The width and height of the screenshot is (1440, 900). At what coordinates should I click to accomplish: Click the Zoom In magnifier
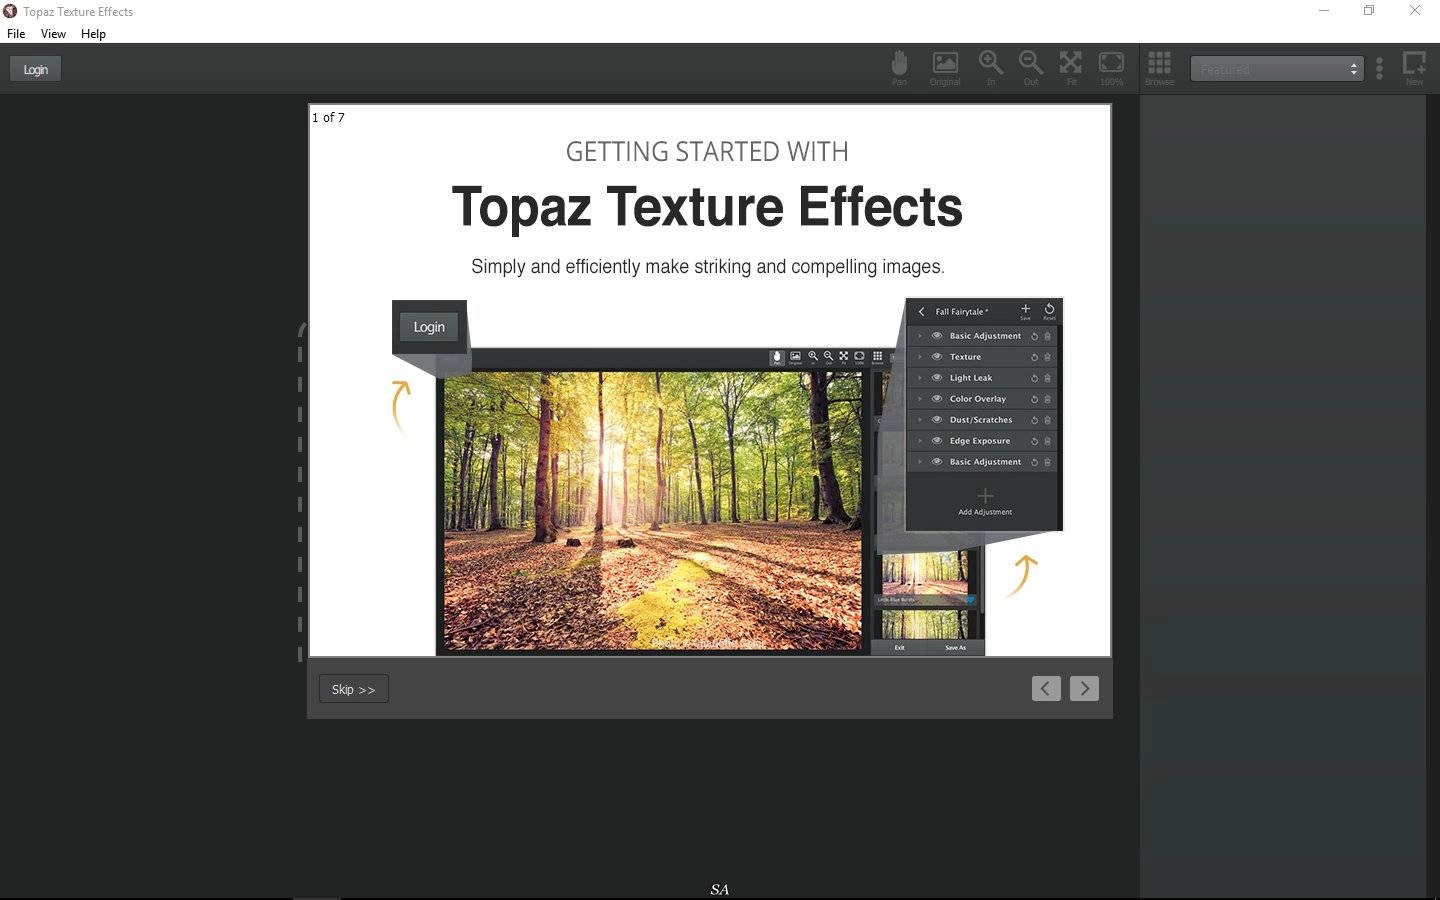coord(991,68)
